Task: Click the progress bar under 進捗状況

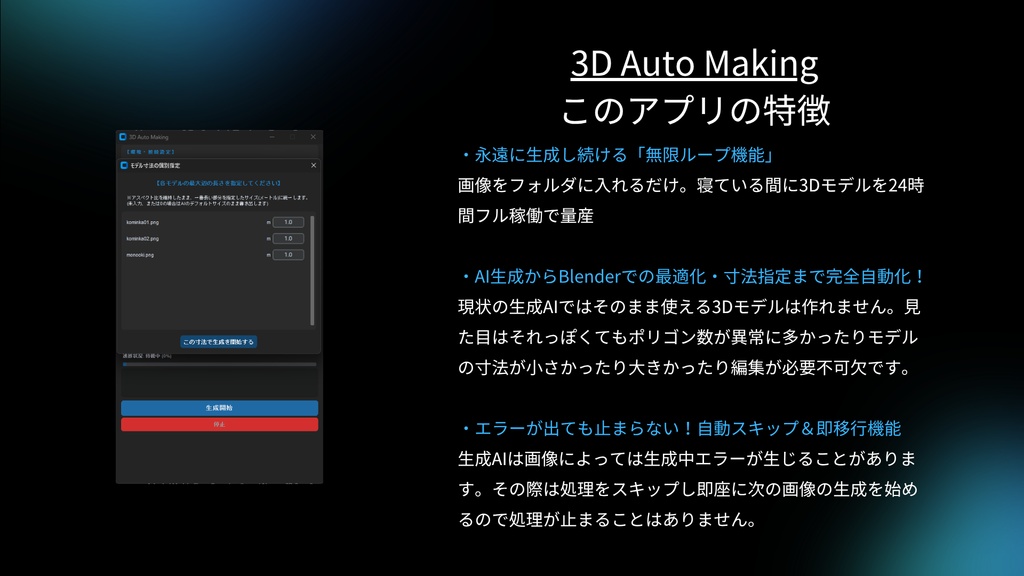Action: click(x=219, y=364)
